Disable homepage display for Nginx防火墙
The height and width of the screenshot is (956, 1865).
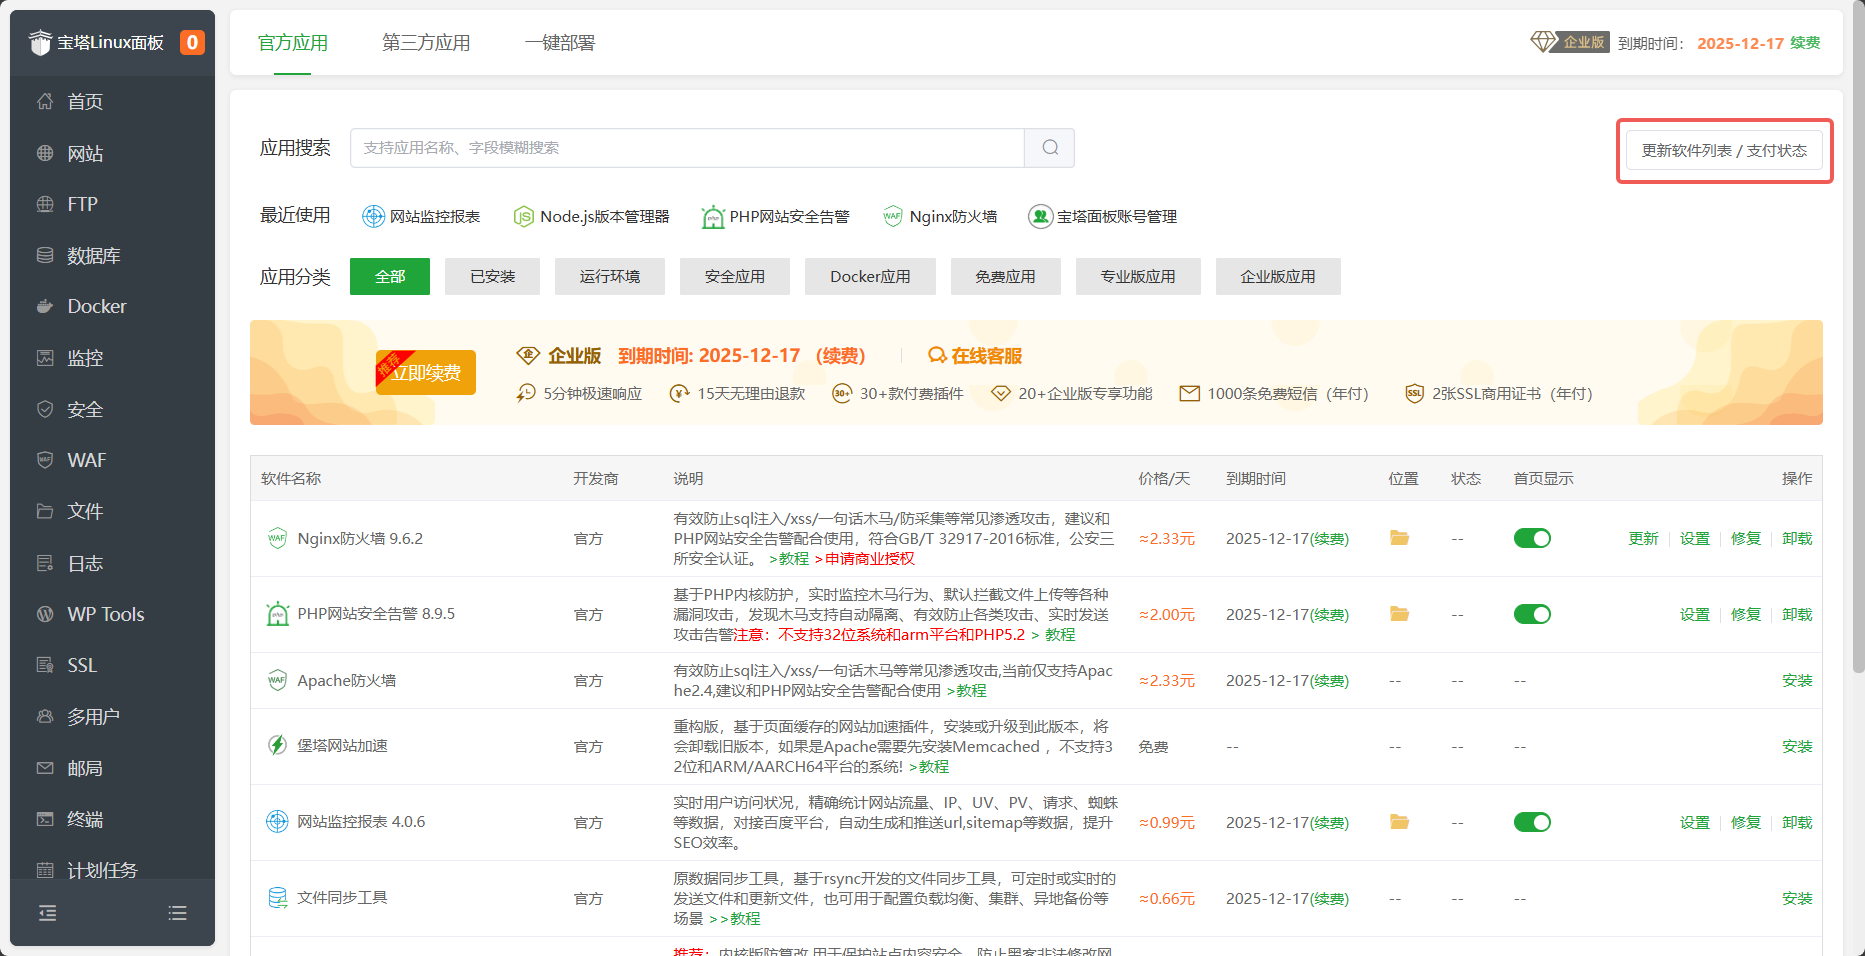[x=1532, y=538]
